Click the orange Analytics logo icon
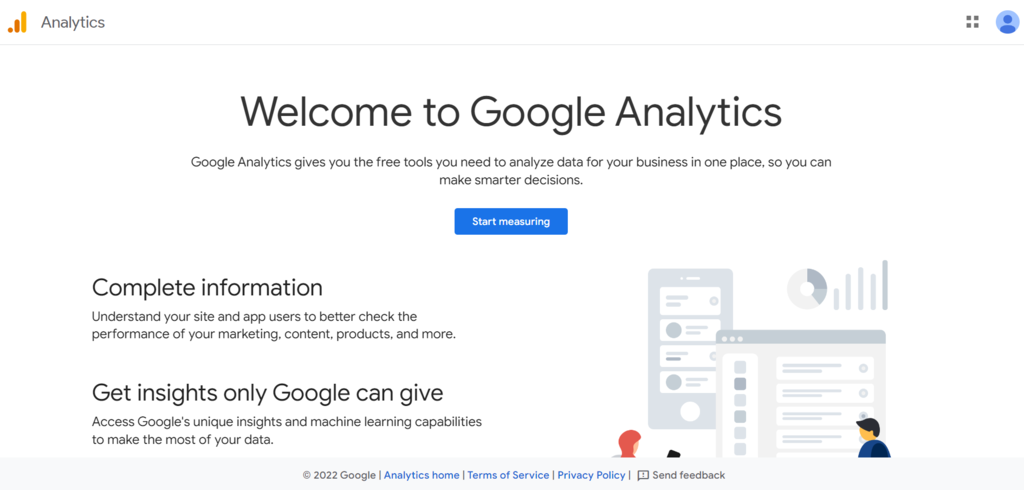The width and height of the screenshot is (1024, 490). [17, 22]
